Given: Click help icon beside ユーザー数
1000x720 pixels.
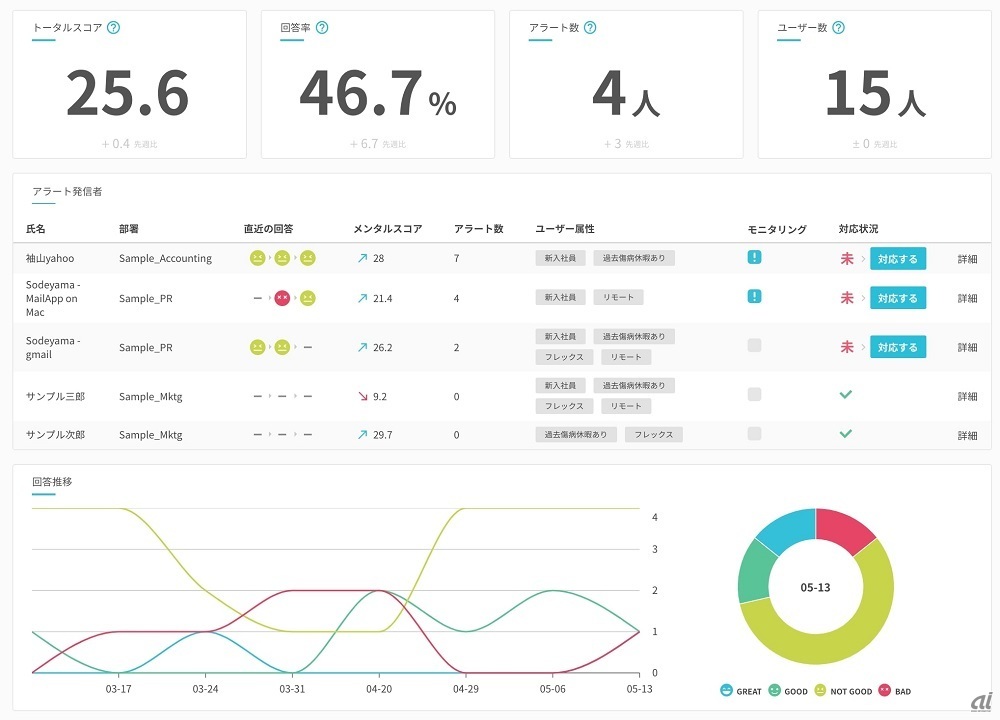Looking at the screenshot, I should point(838,28).
